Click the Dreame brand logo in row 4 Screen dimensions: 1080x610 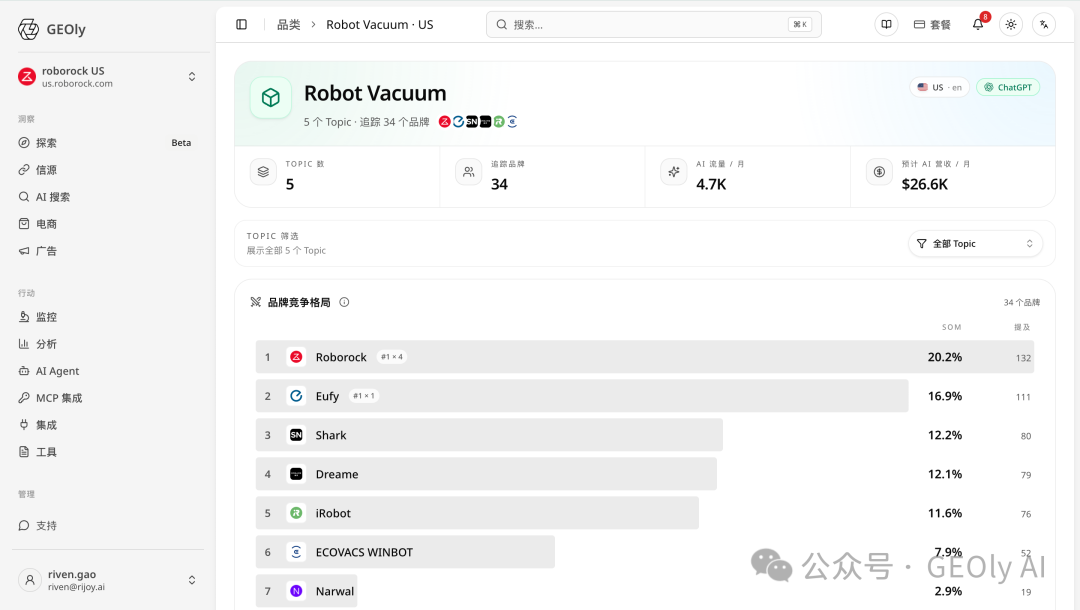tap(296, 474)
